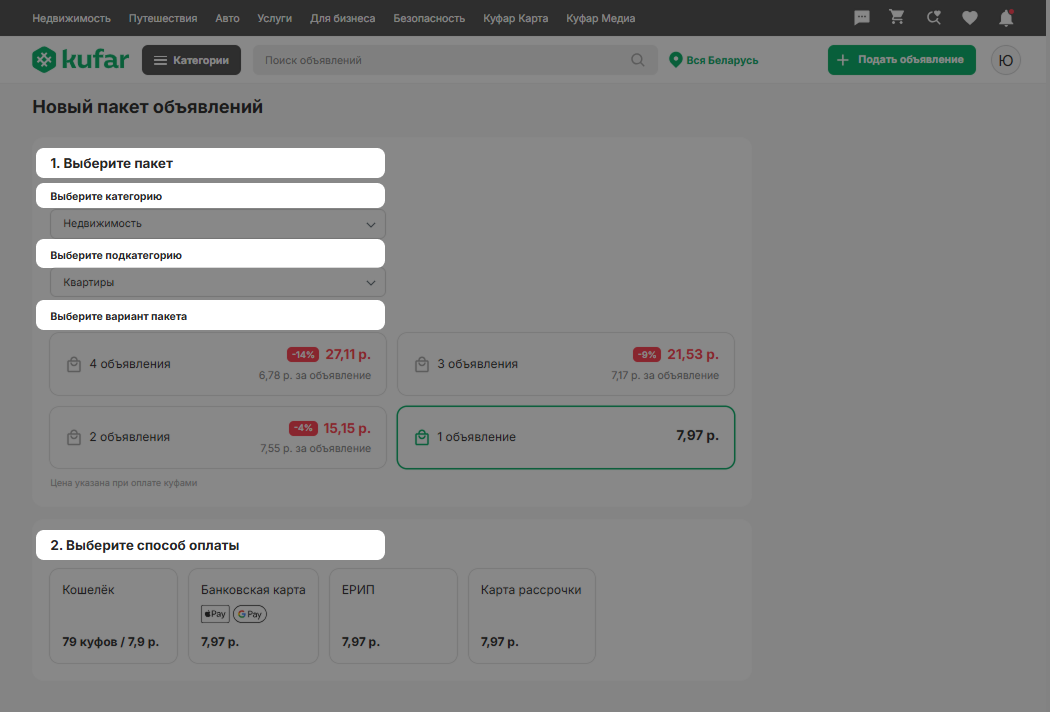Select the 4 объявления package option
The width and height of the screenshot is (1050, 712).
(x=218, y=364)
